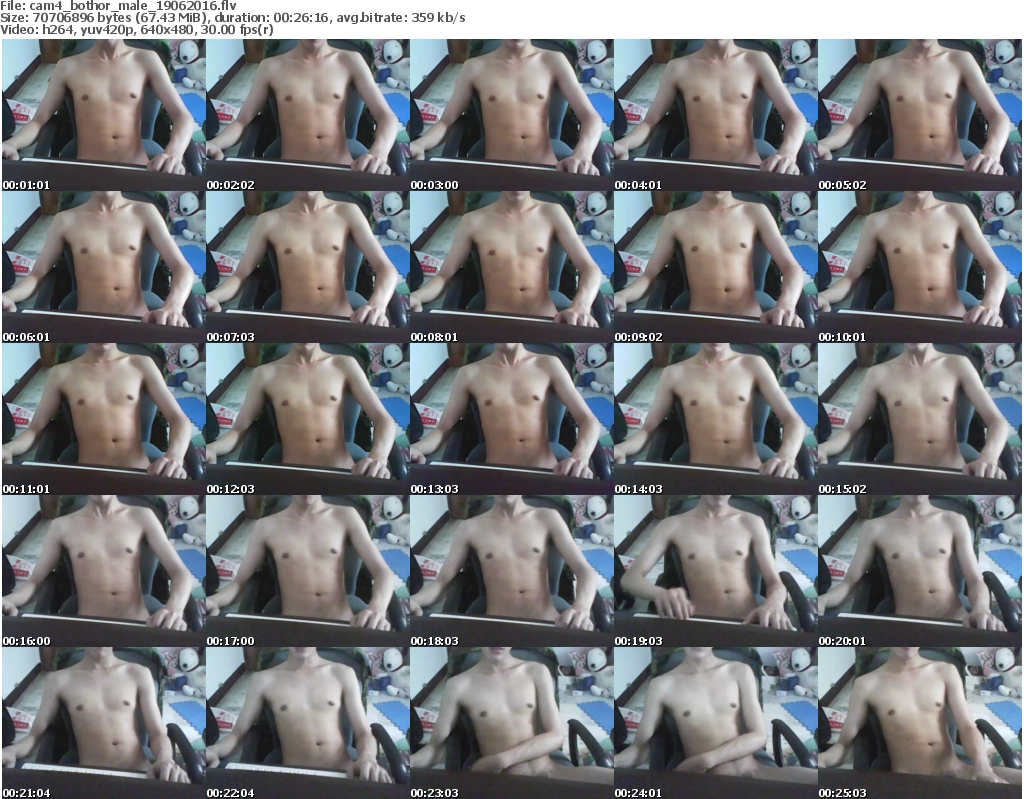Open the thumbnail stamped 00:02:02
The width and height of the screenshot is (1024, 799).
point(308,115)
